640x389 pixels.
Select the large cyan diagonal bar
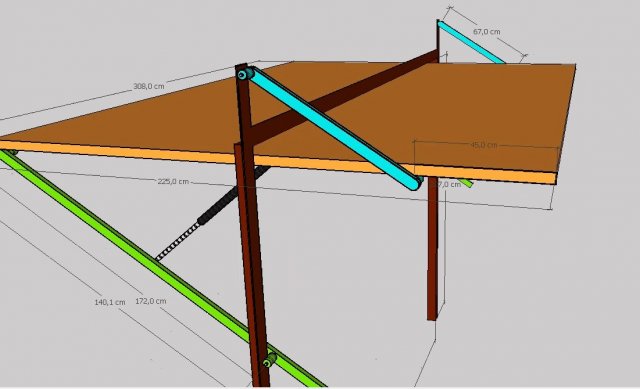(x=333, y=128)
